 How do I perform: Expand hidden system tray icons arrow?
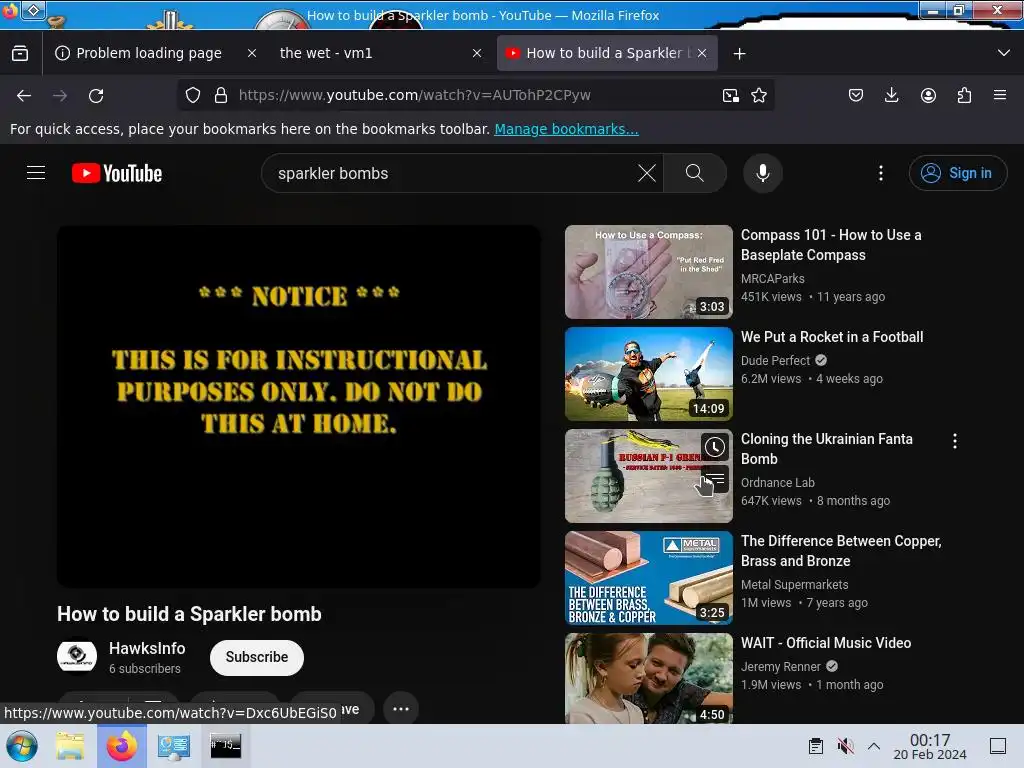tap(874, 746)
